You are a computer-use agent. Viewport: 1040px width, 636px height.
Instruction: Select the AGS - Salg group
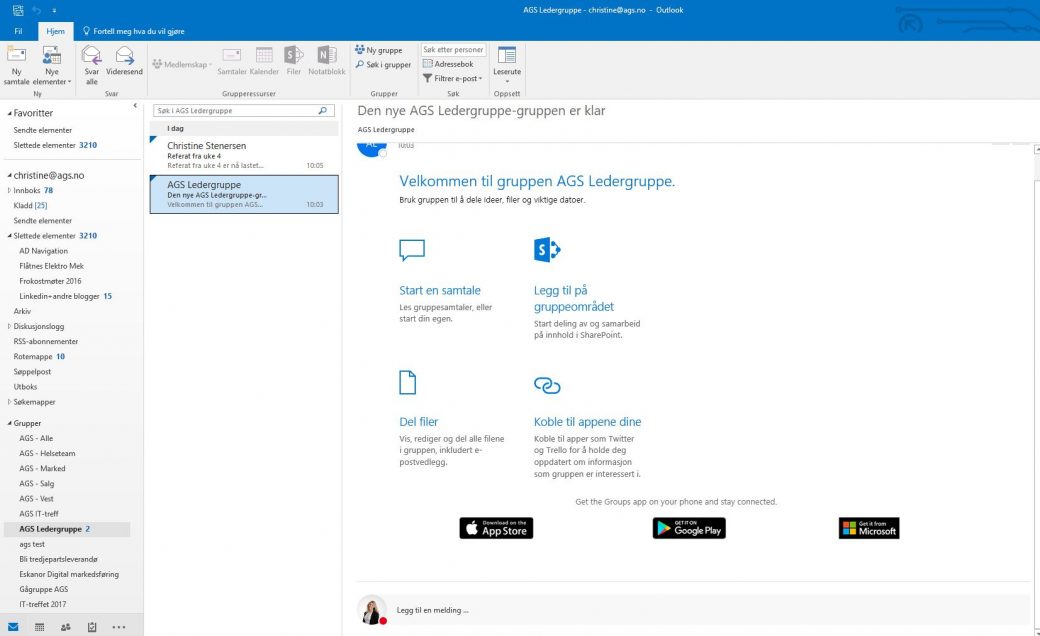[39, 483]
